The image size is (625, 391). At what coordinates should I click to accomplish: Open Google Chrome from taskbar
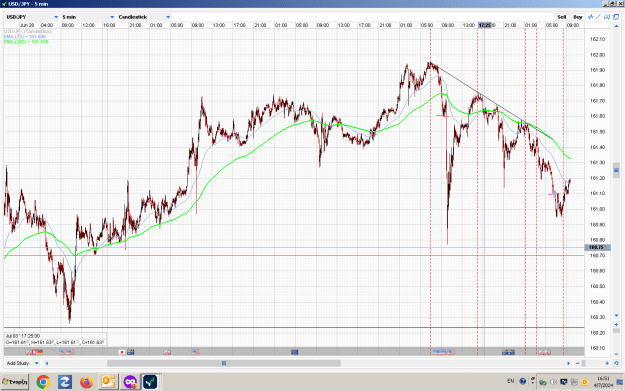click(43, 382)
